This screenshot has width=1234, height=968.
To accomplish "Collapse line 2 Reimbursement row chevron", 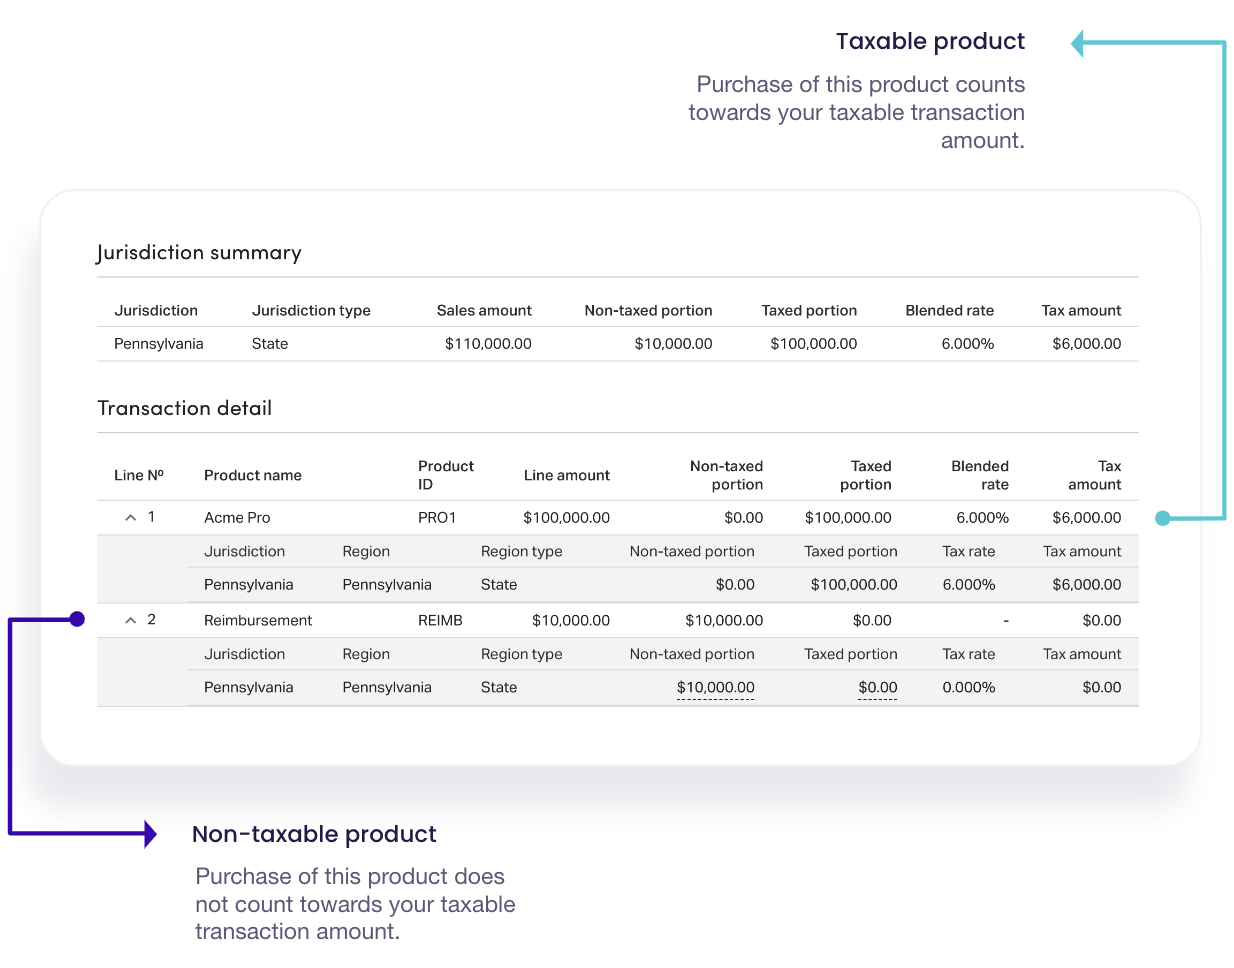I will coord(130,621).
